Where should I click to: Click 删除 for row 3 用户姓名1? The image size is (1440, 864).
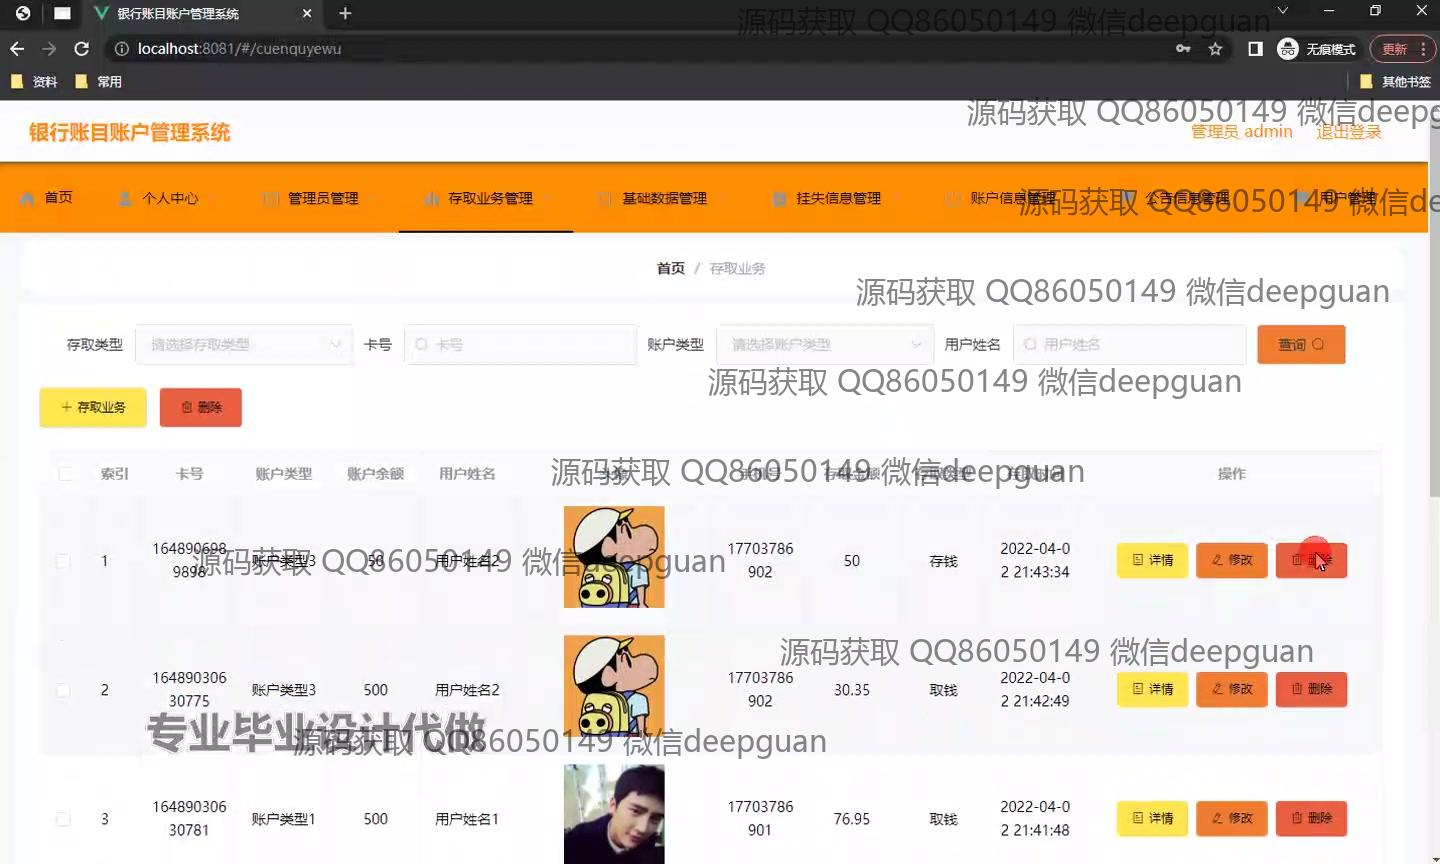pyautogui.click(x=1311, y=818)
